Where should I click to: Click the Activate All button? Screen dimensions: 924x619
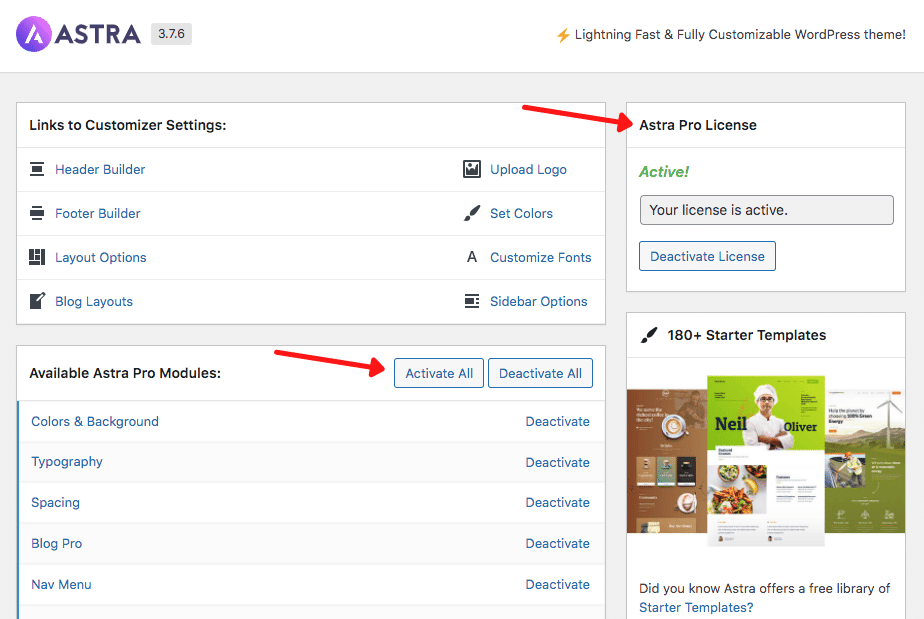pos(439,373)
